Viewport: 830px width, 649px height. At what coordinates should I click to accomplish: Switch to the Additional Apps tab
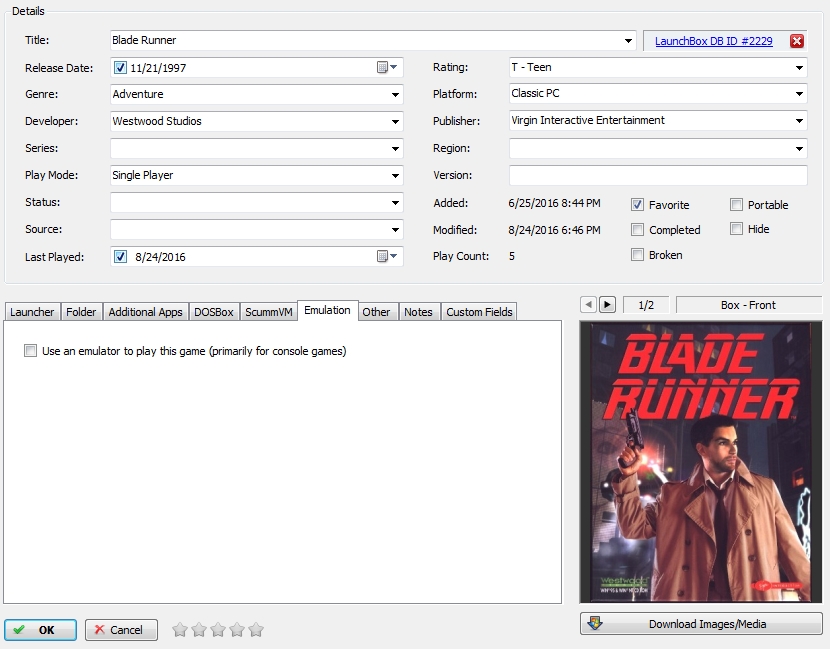[146, 312]
